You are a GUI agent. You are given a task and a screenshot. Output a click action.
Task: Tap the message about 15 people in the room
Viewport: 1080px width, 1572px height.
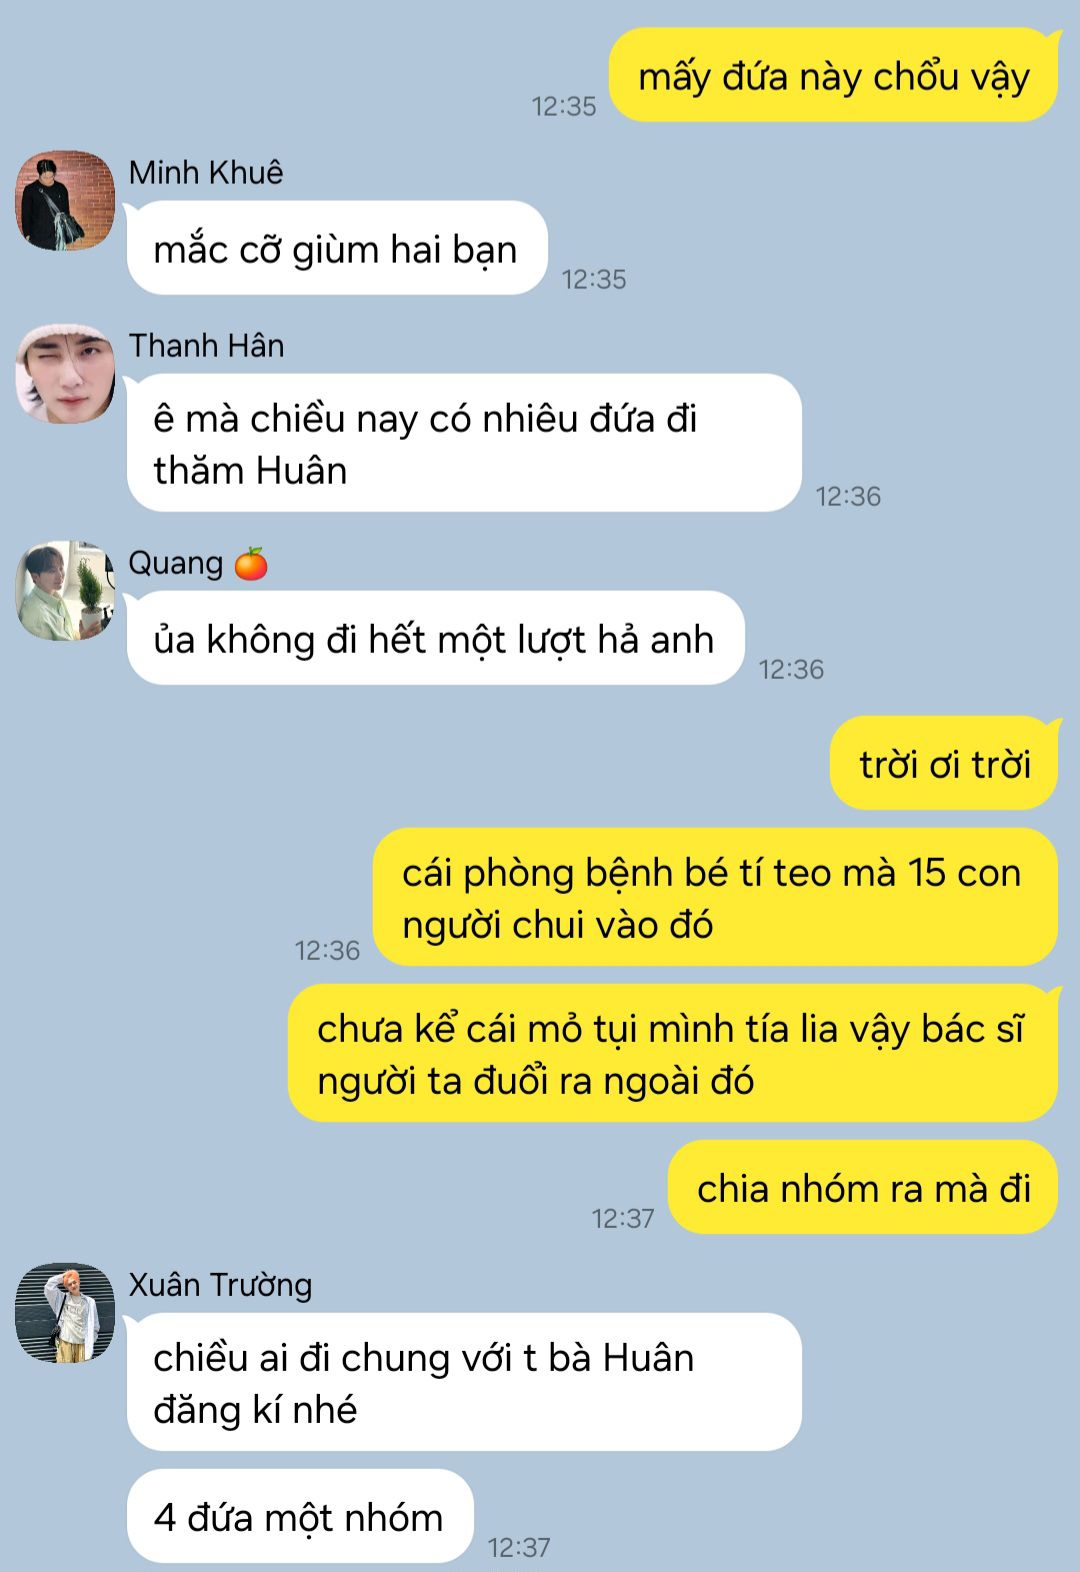click(715, 897)
